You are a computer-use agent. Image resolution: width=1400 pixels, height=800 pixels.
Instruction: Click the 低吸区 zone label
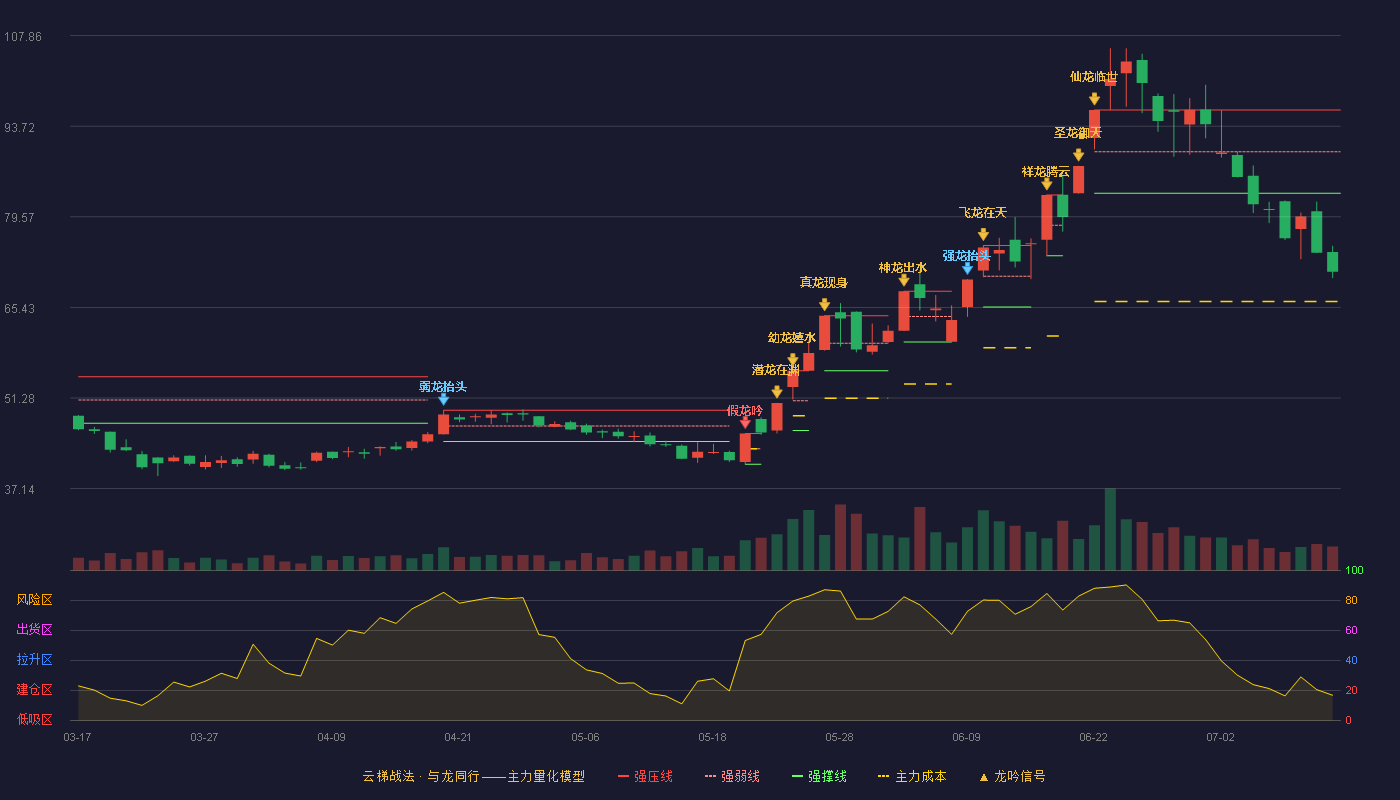tap(35, 720)
